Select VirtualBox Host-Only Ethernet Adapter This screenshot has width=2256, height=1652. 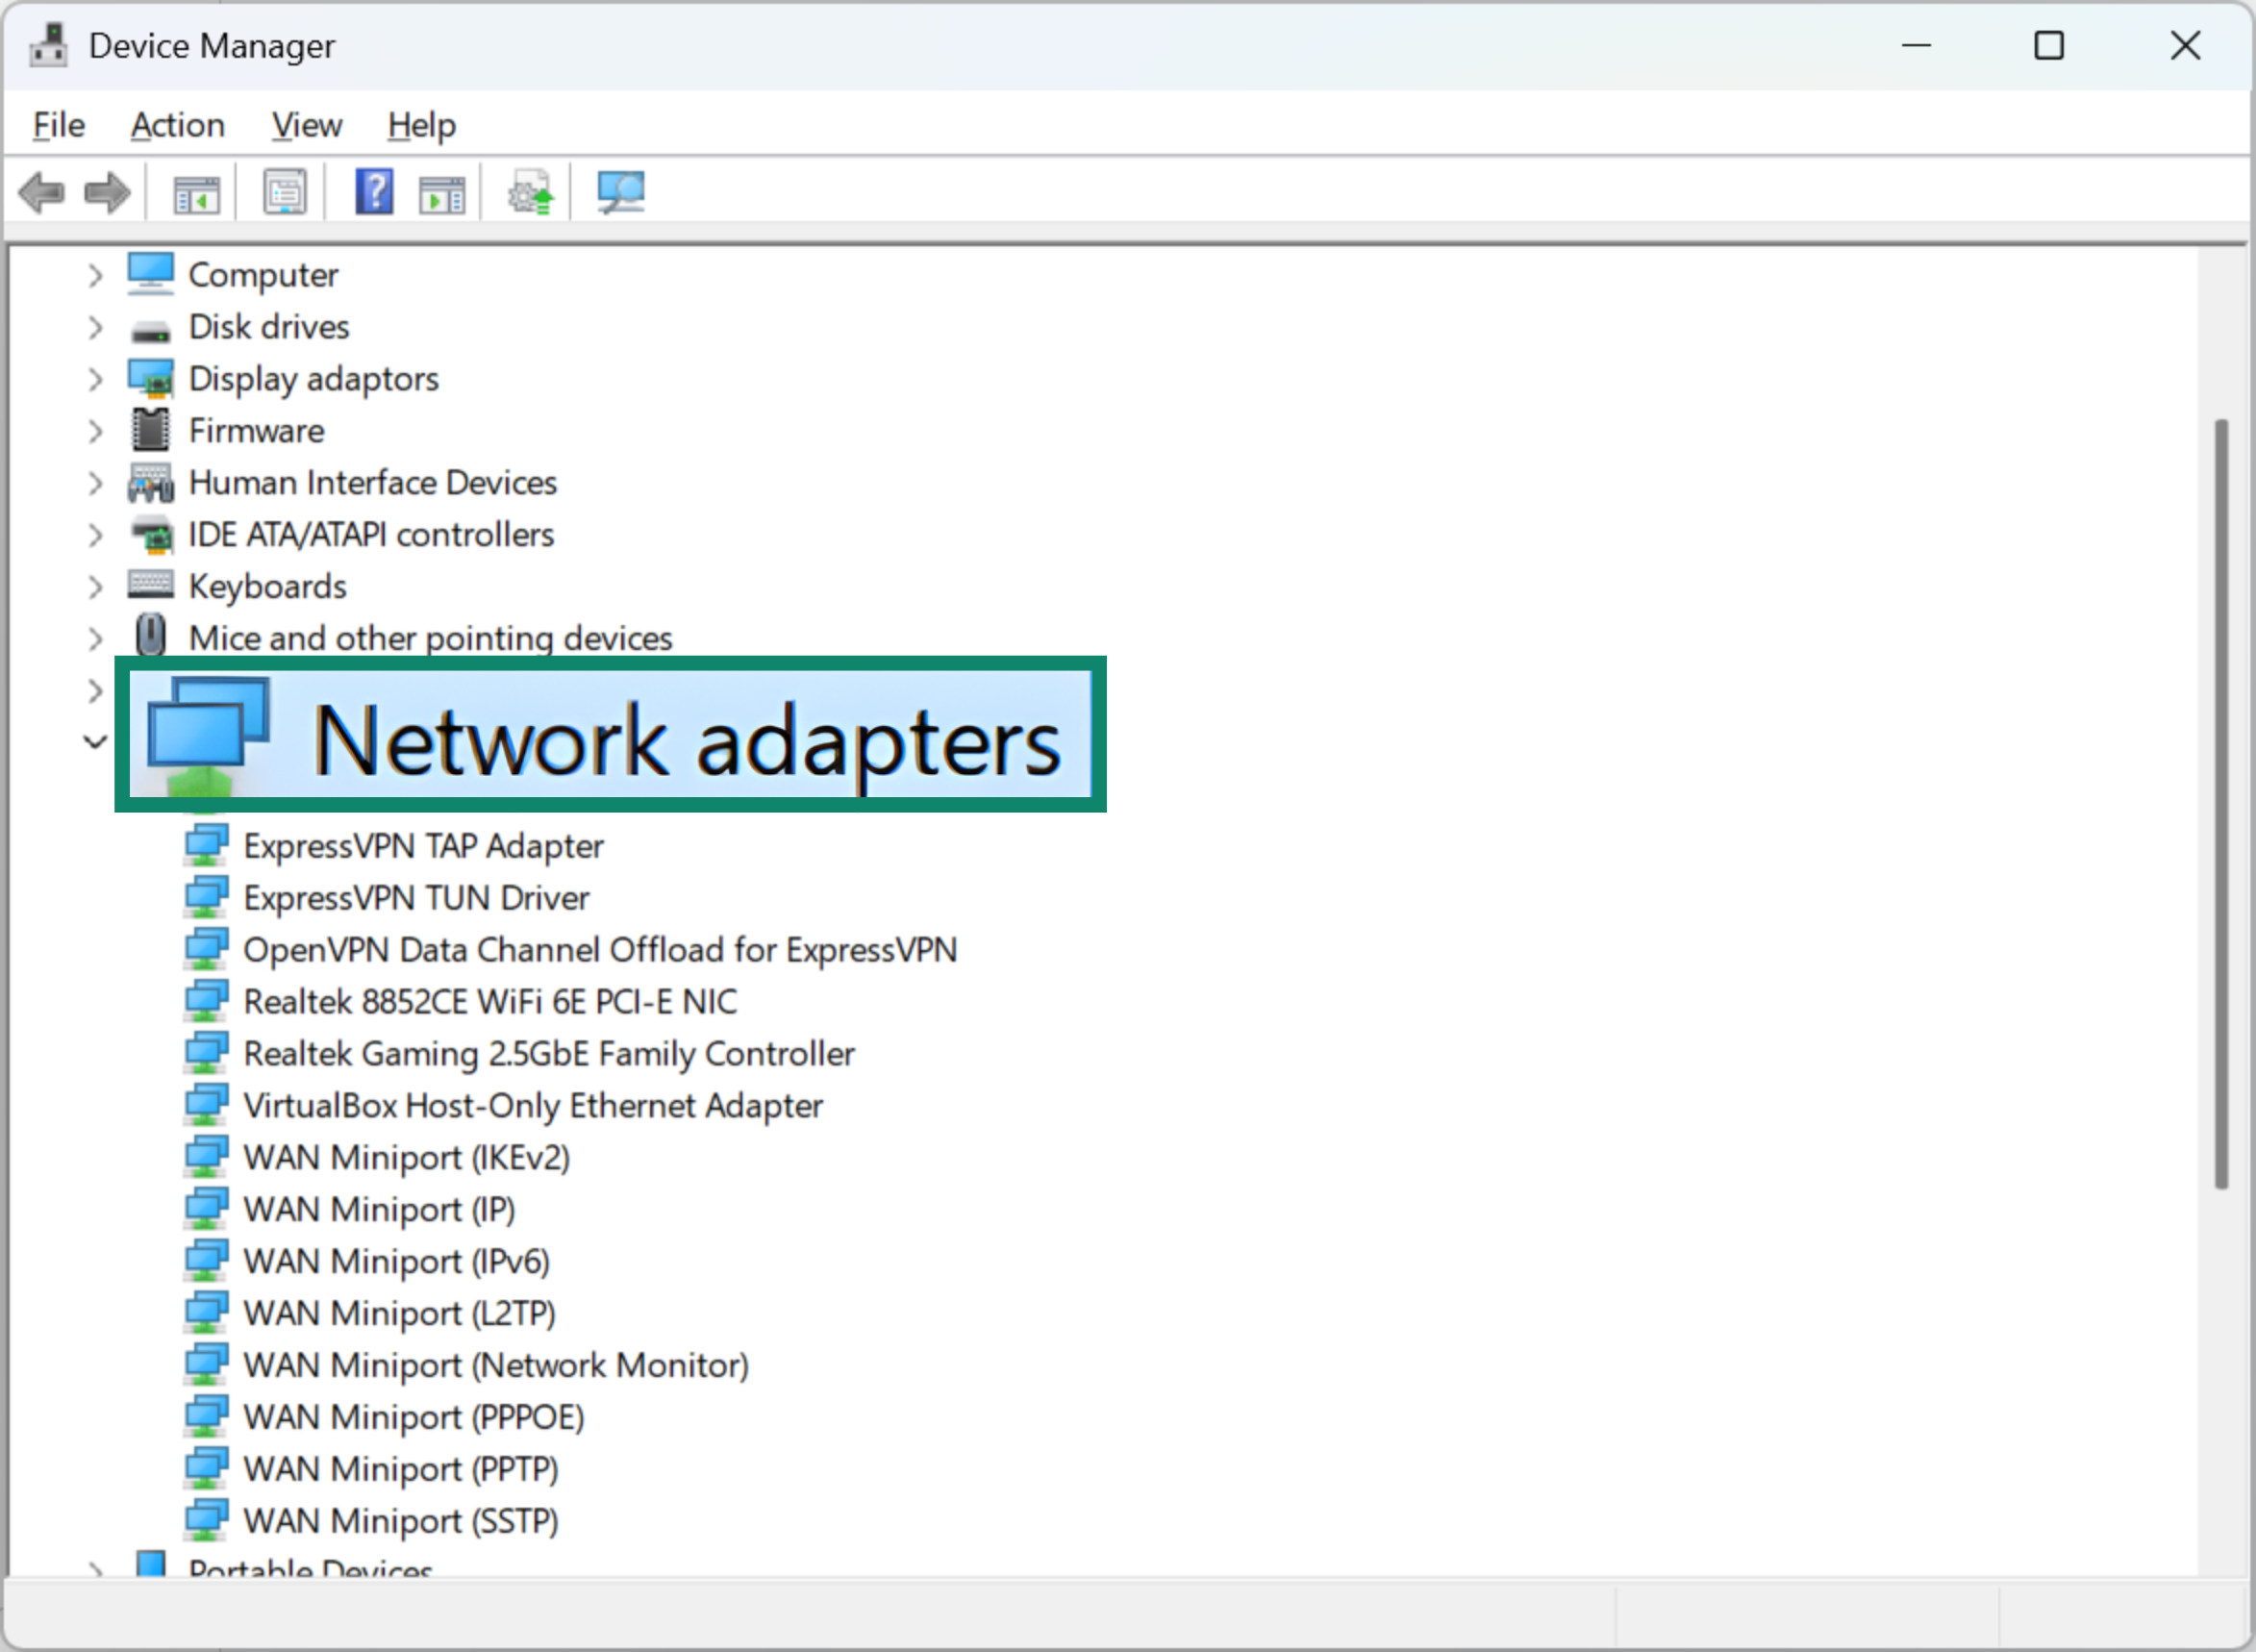click(x=533, y=1105)
